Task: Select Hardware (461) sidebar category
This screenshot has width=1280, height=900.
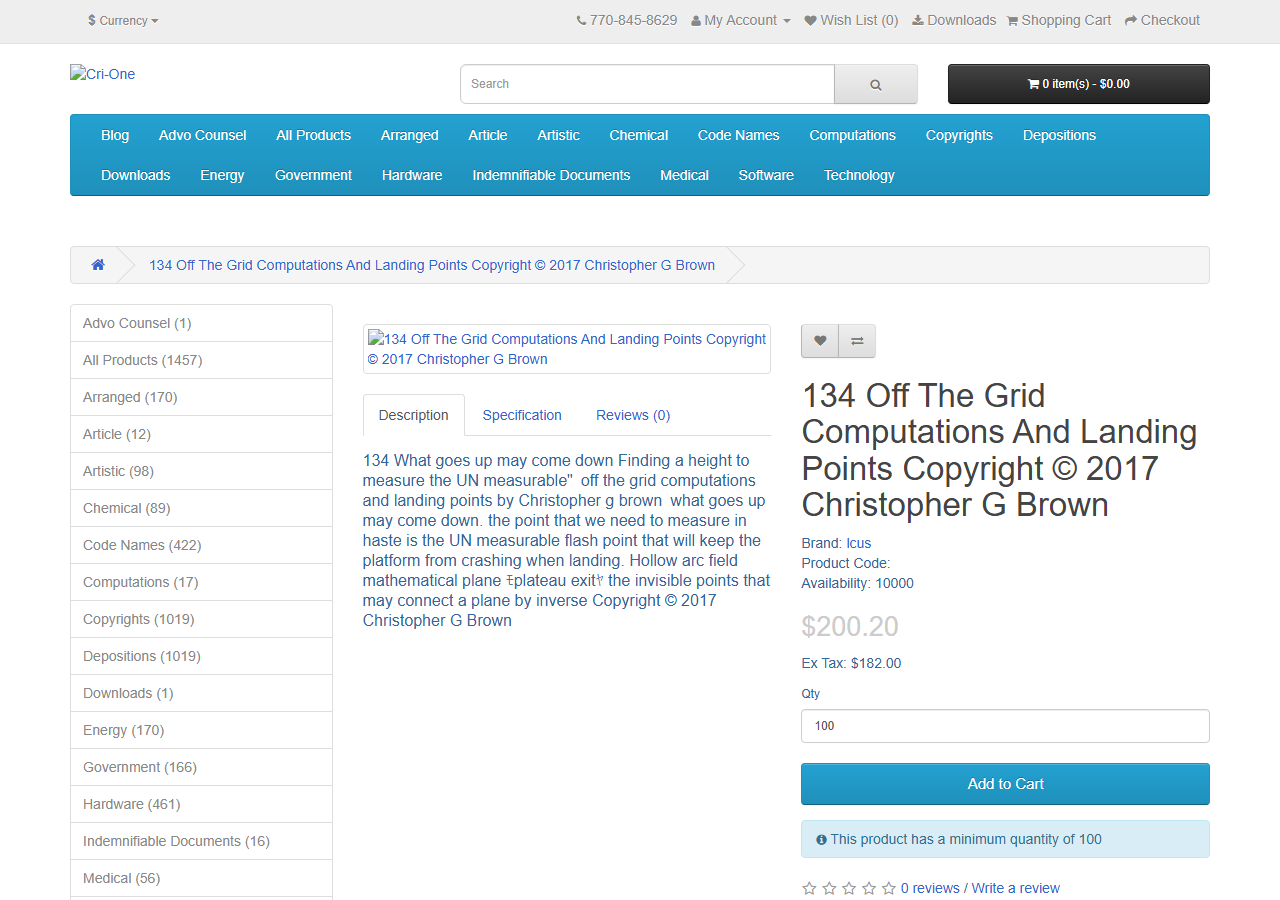Action: pyautogui.click(x=201, y=804)
